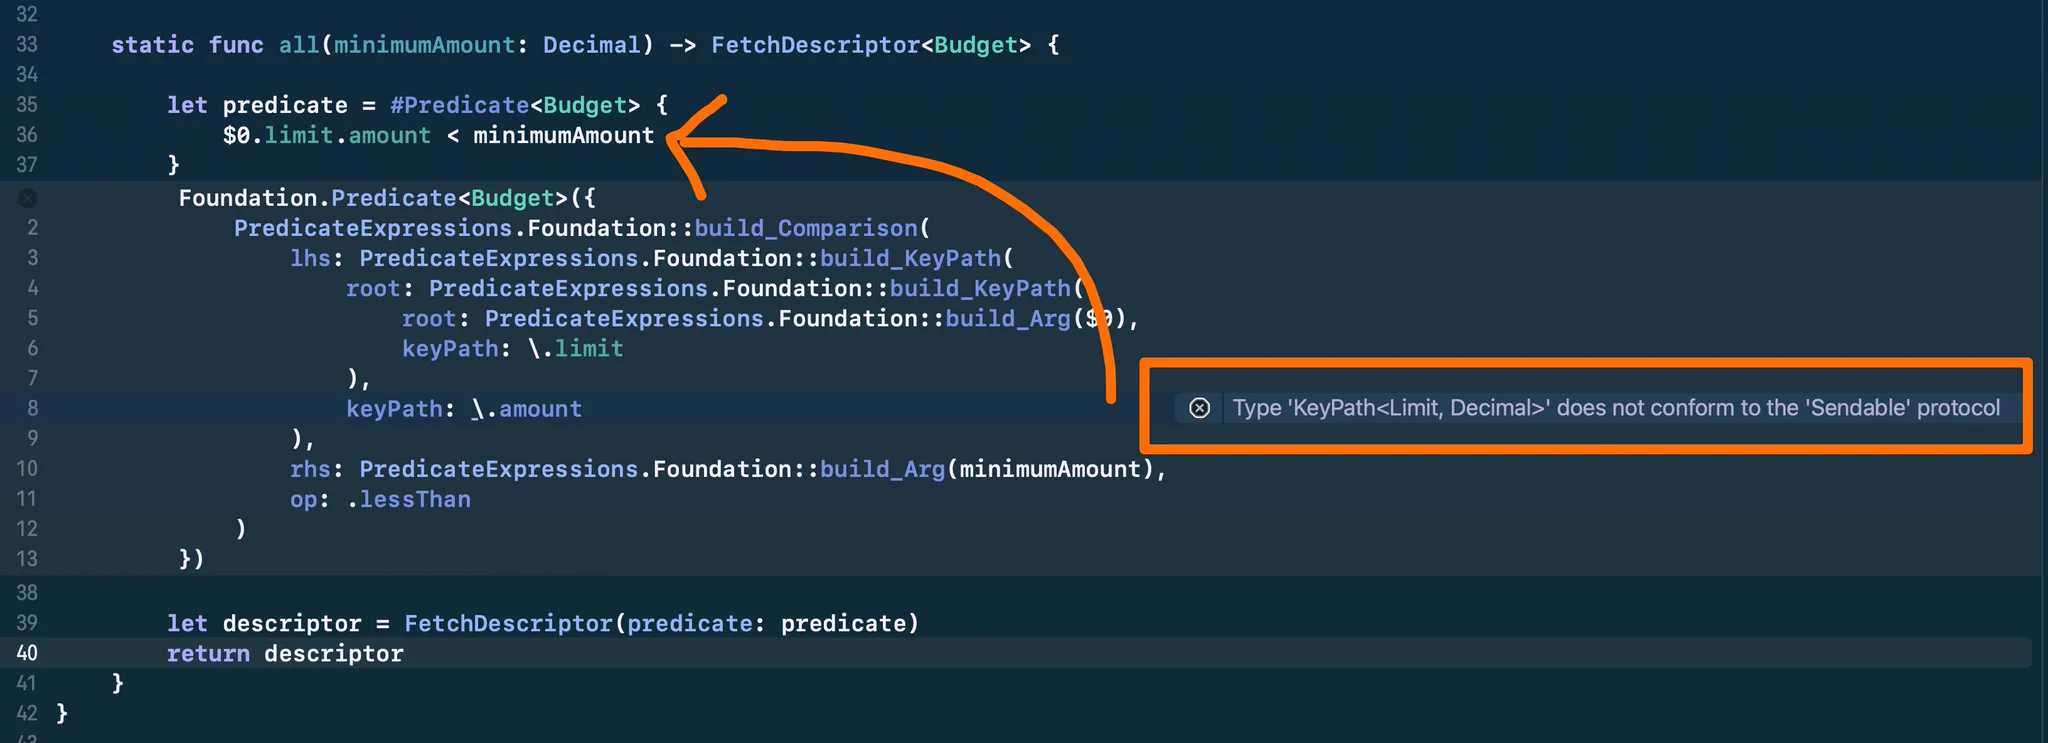Image resolution: width=2048 pixels, height=743 pixels.
Task: Click the 'static' keyword
Action: (153, 45)
